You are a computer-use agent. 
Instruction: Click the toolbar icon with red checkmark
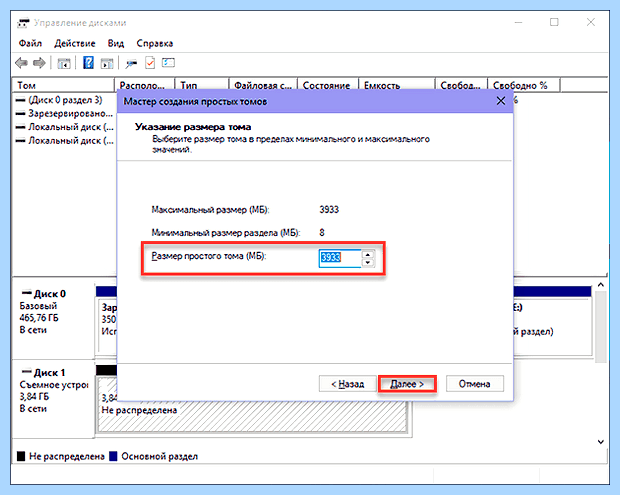tap(150, 63)
